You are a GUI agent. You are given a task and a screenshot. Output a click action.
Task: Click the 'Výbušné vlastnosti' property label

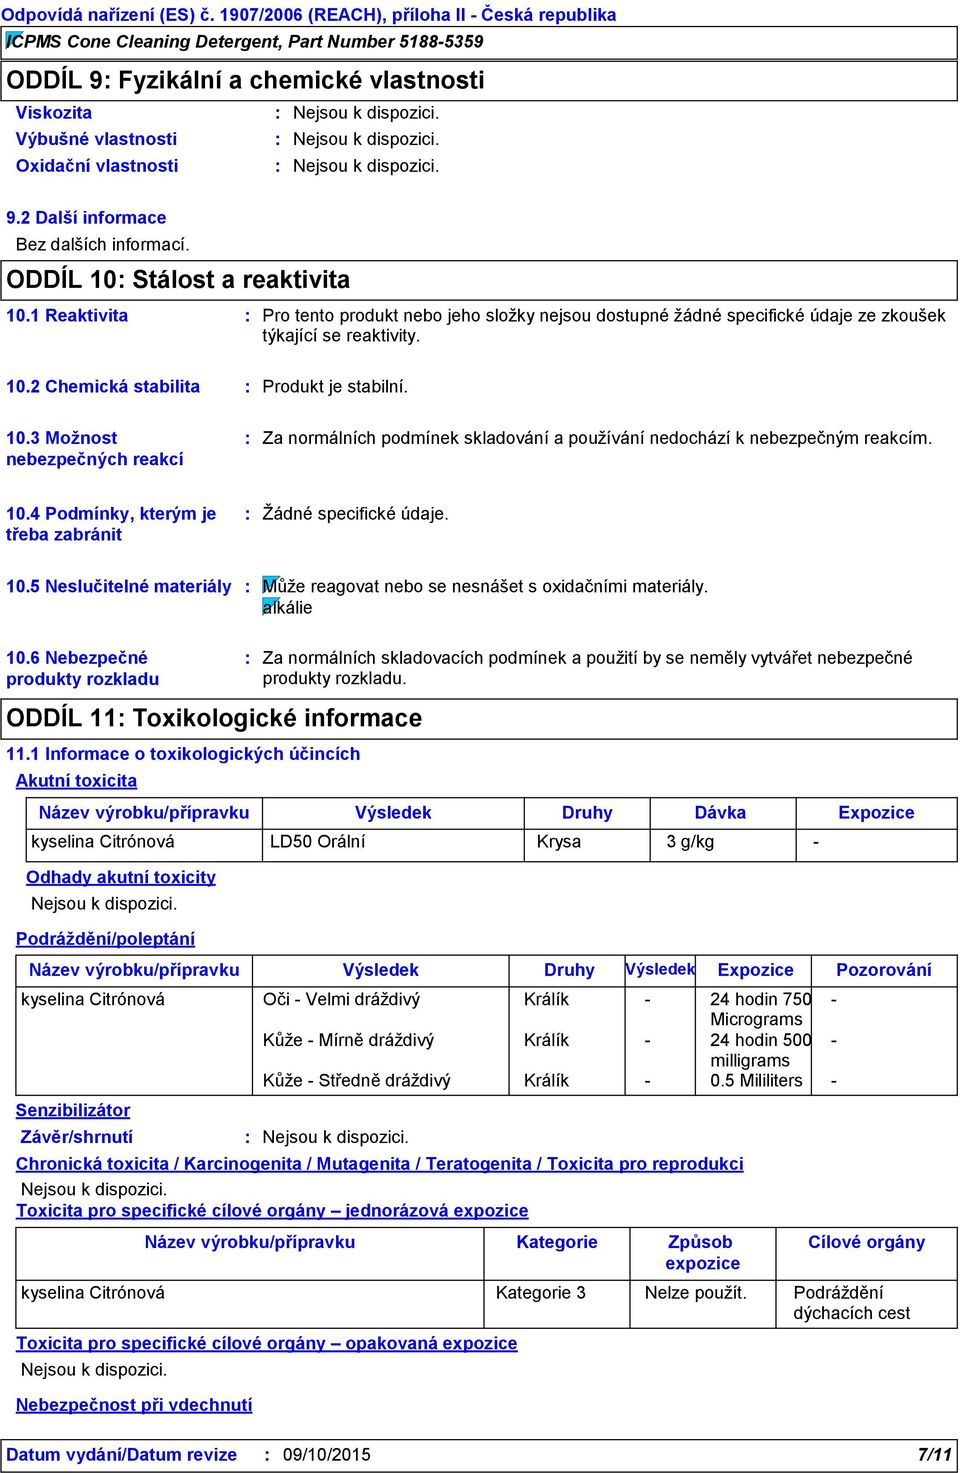click(x=96, y=139)
